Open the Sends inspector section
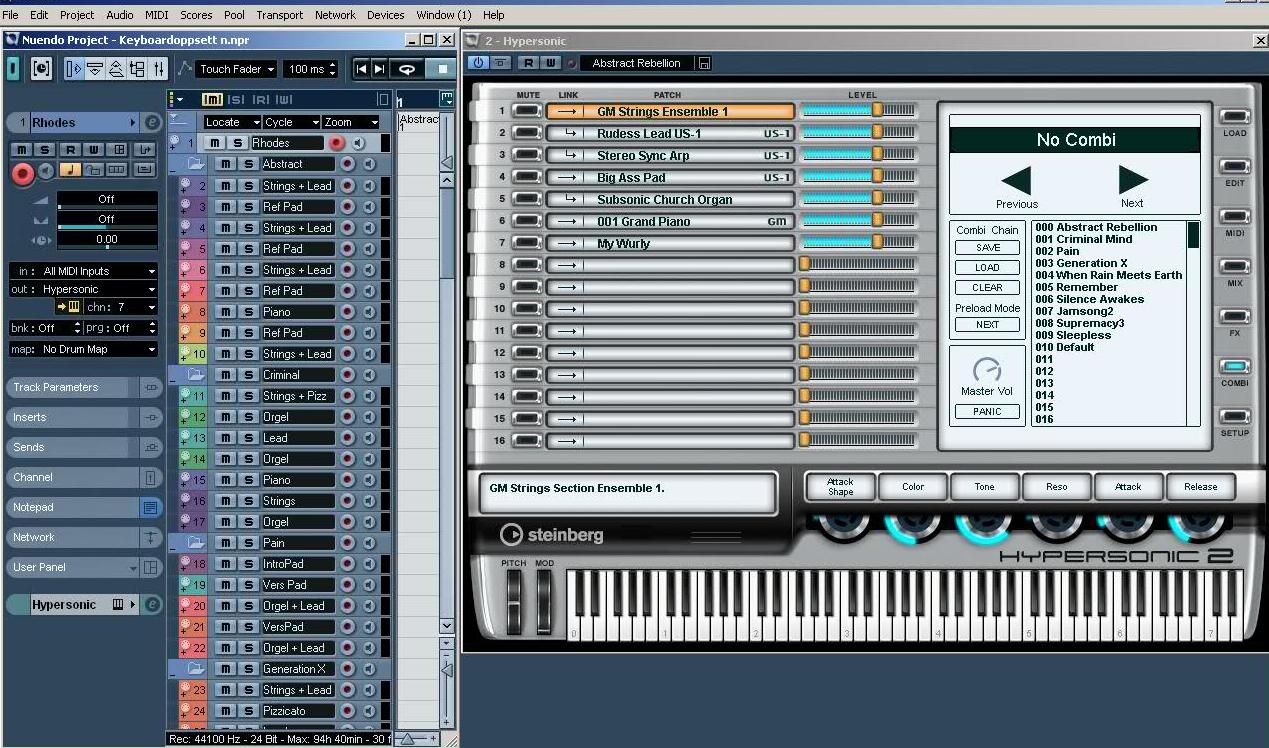 tap(85, 447)
